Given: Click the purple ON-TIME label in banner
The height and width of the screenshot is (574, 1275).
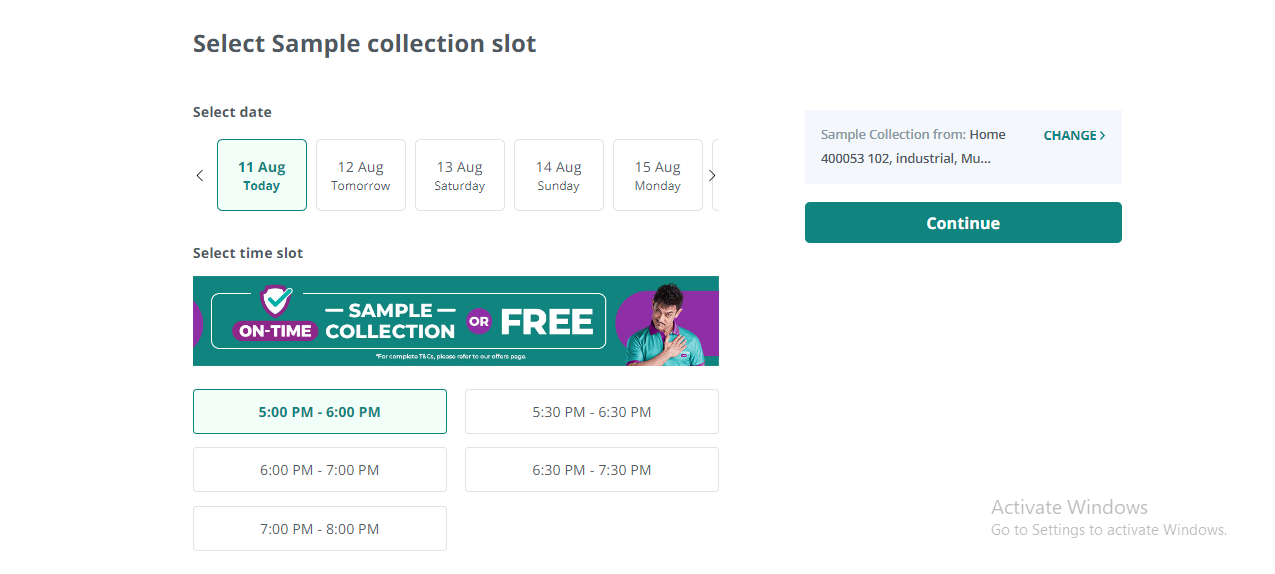Looking at the screenshot, I should (275, 331).
